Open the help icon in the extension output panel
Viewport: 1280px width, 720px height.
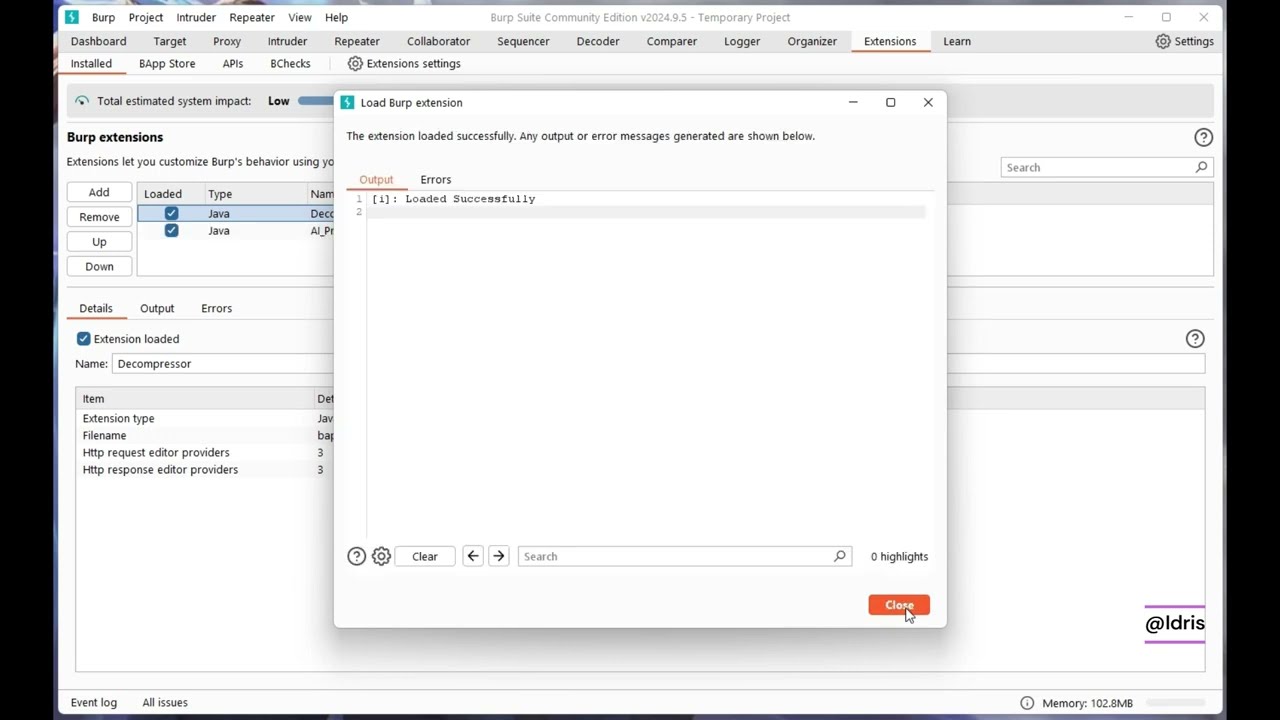[356, 556]
